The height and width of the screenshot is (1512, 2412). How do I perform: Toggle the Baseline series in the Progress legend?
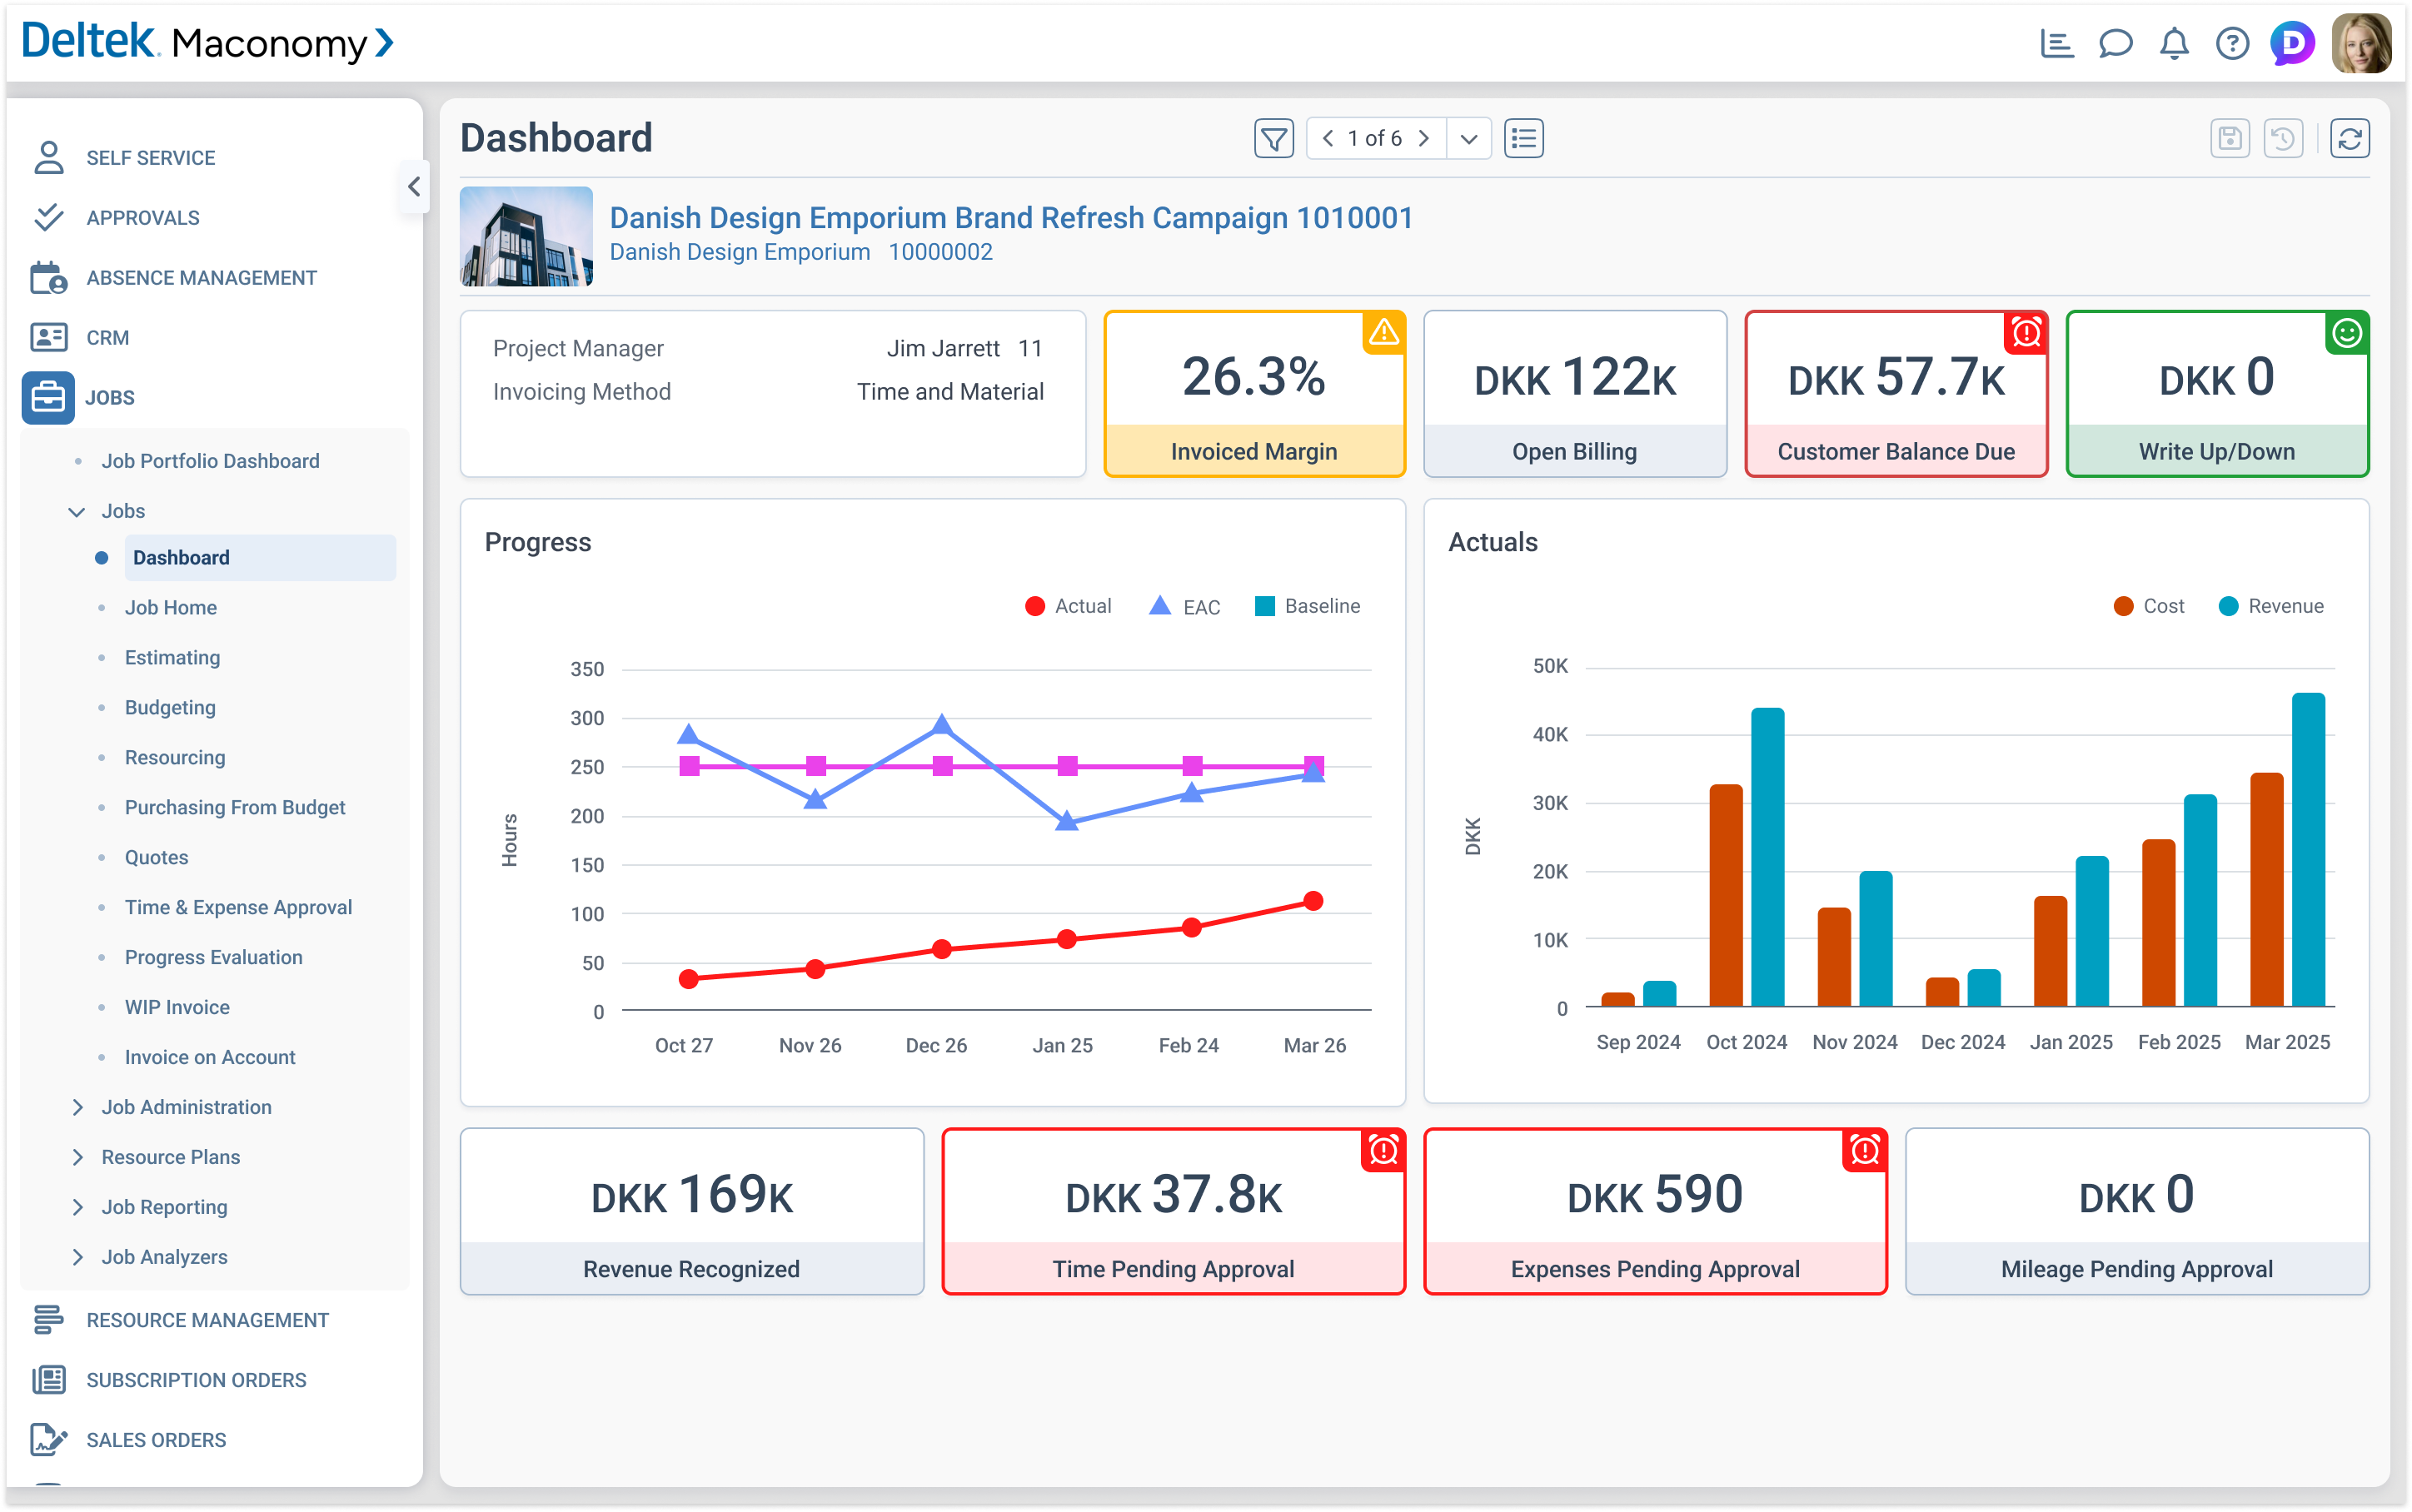1308,605
